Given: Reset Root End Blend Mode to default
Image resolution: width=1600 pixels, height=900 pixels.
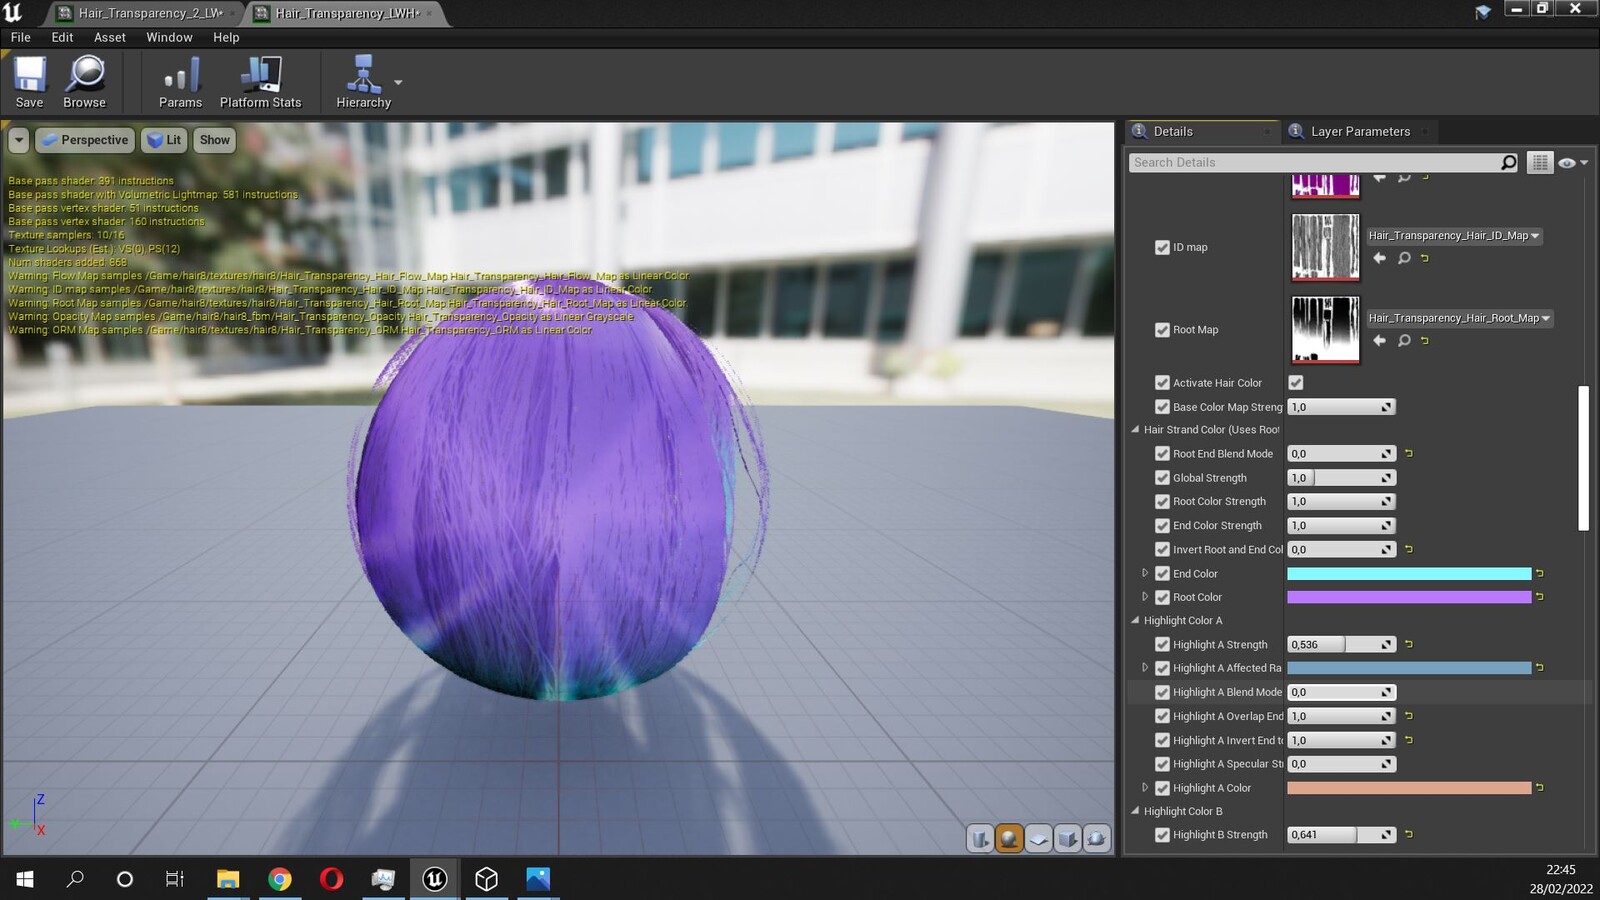Looking at the screenshot, I should pyautogui.click(x=1409, y=453).
